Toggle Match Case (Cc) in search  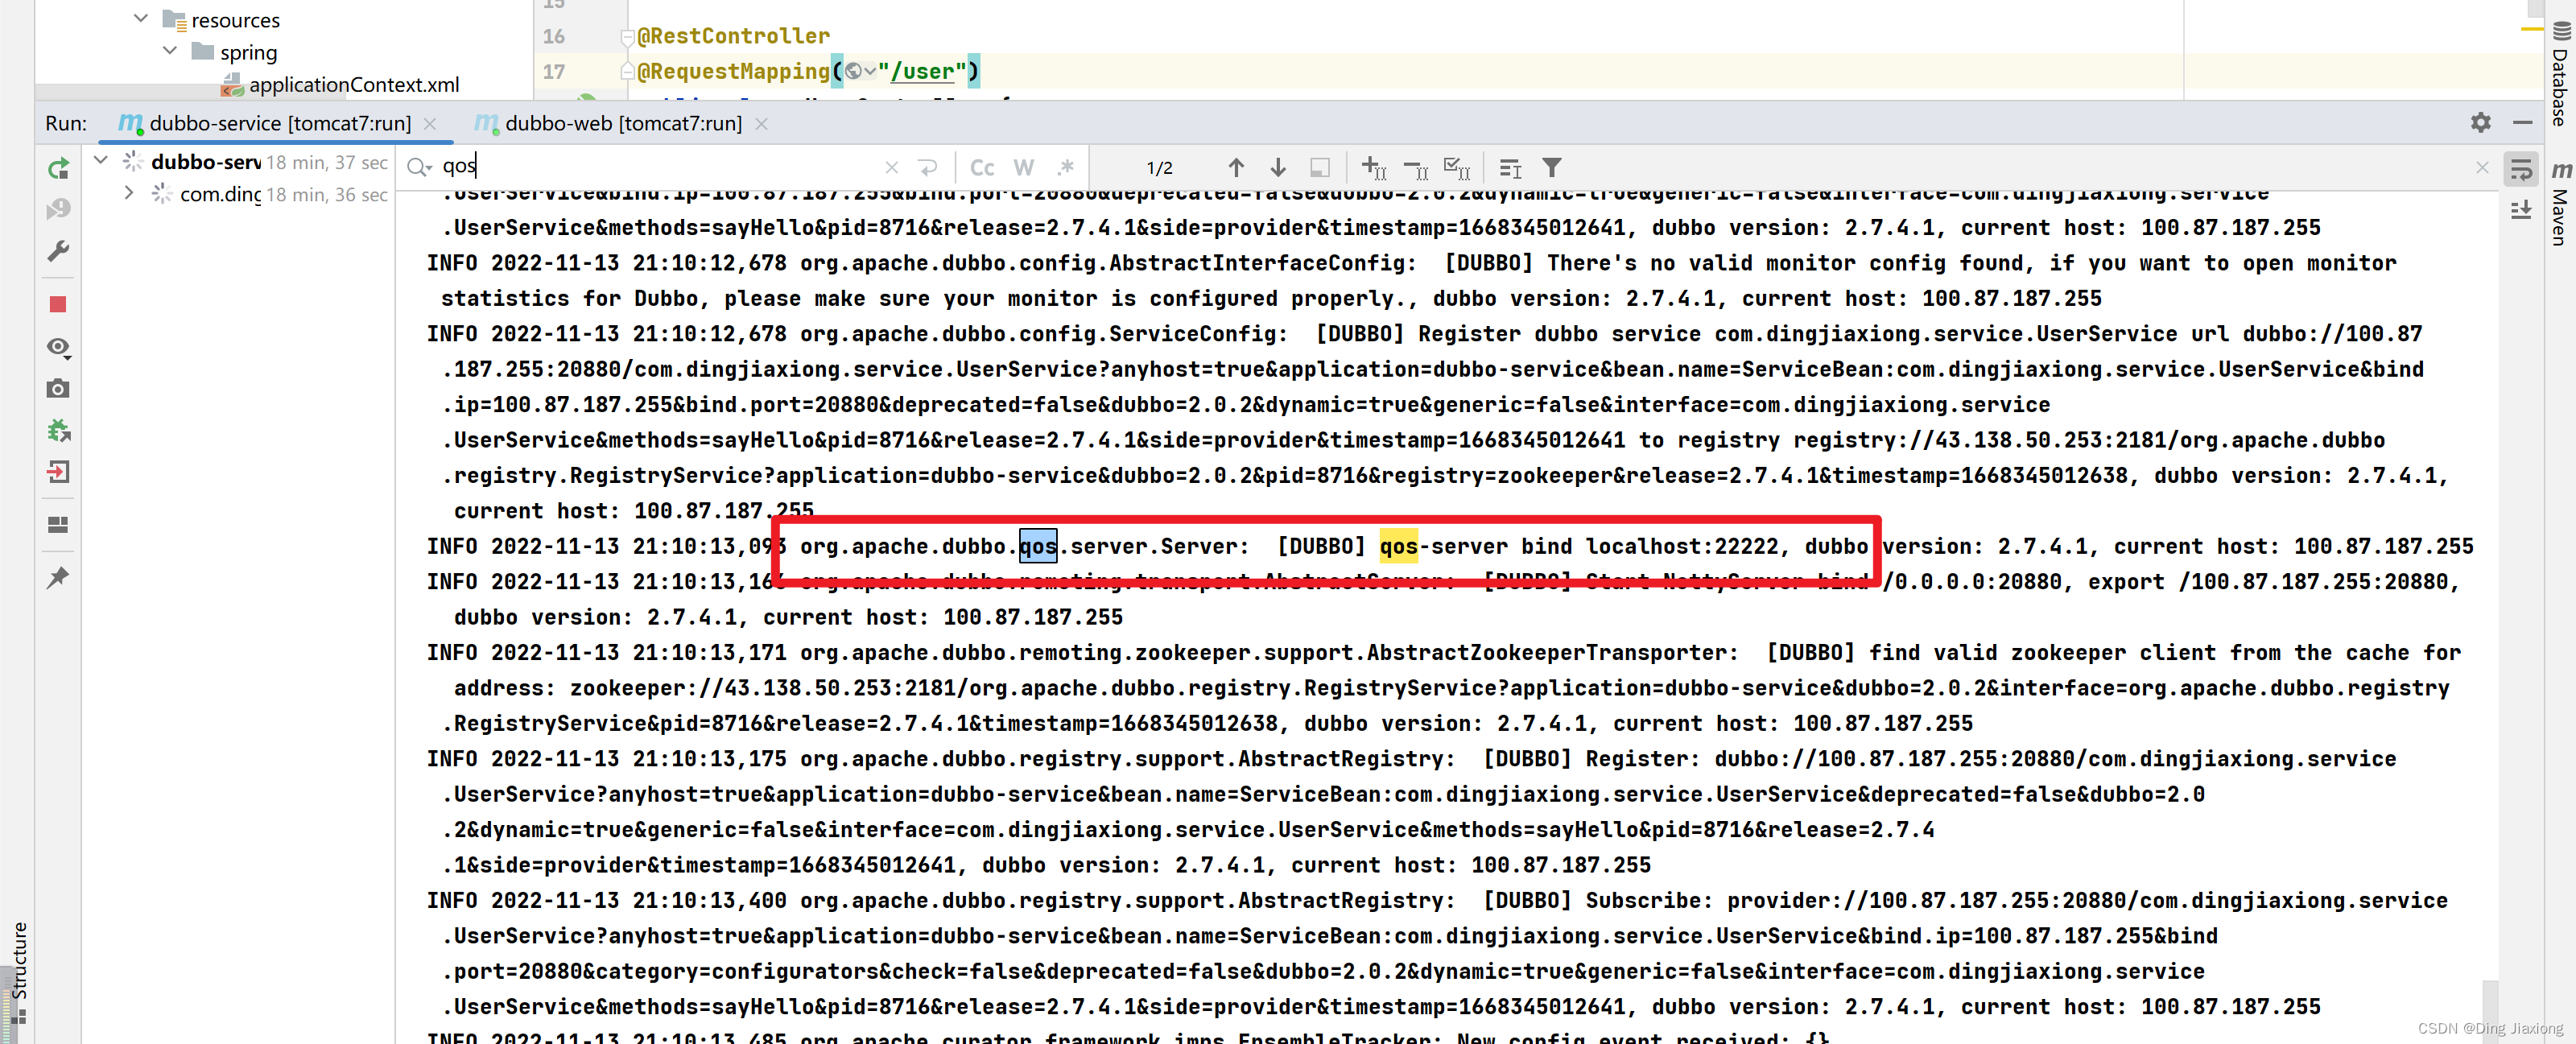coord(982,168)
